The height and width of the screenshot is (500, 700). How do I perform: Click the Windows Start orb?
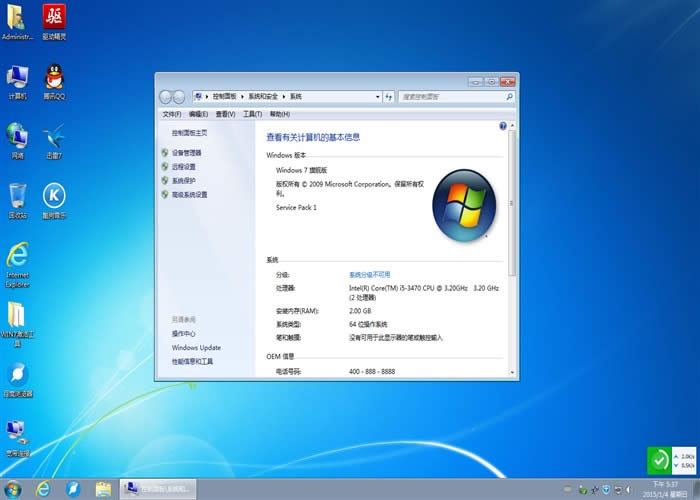tap(14, 488)
